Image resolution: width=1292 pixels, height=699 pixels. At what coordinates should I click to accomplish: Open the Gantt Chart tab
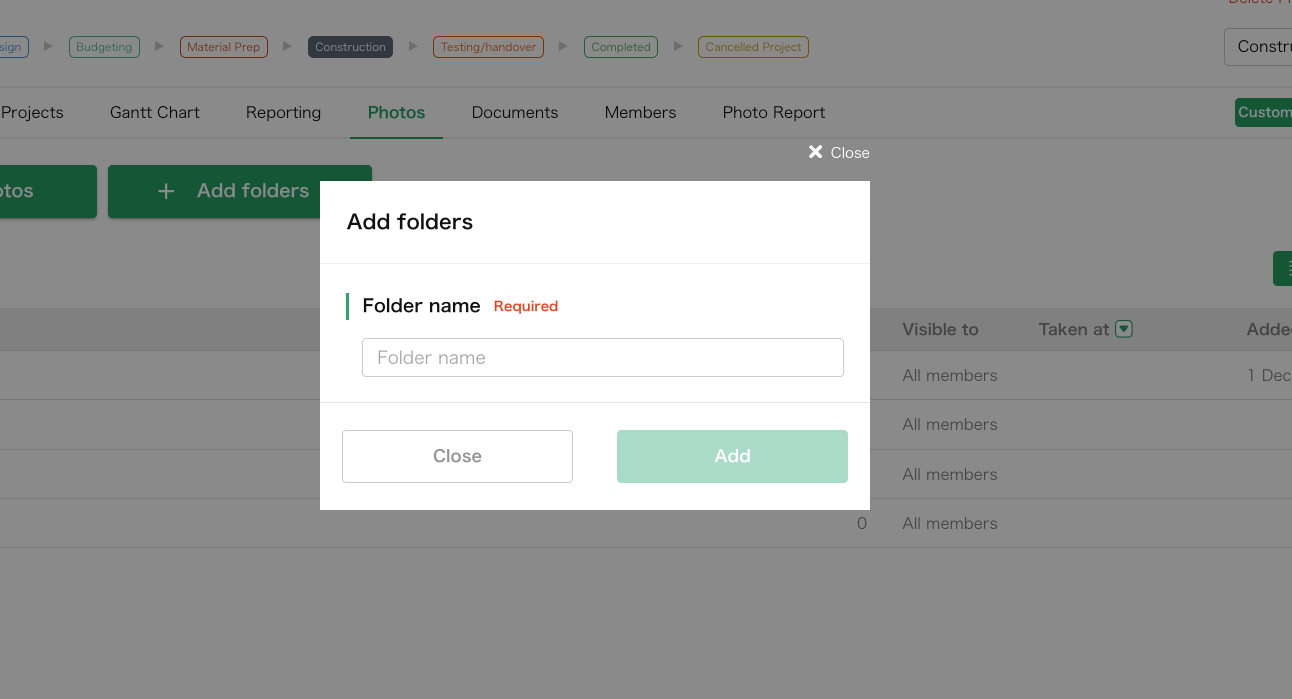click(155, 113)
